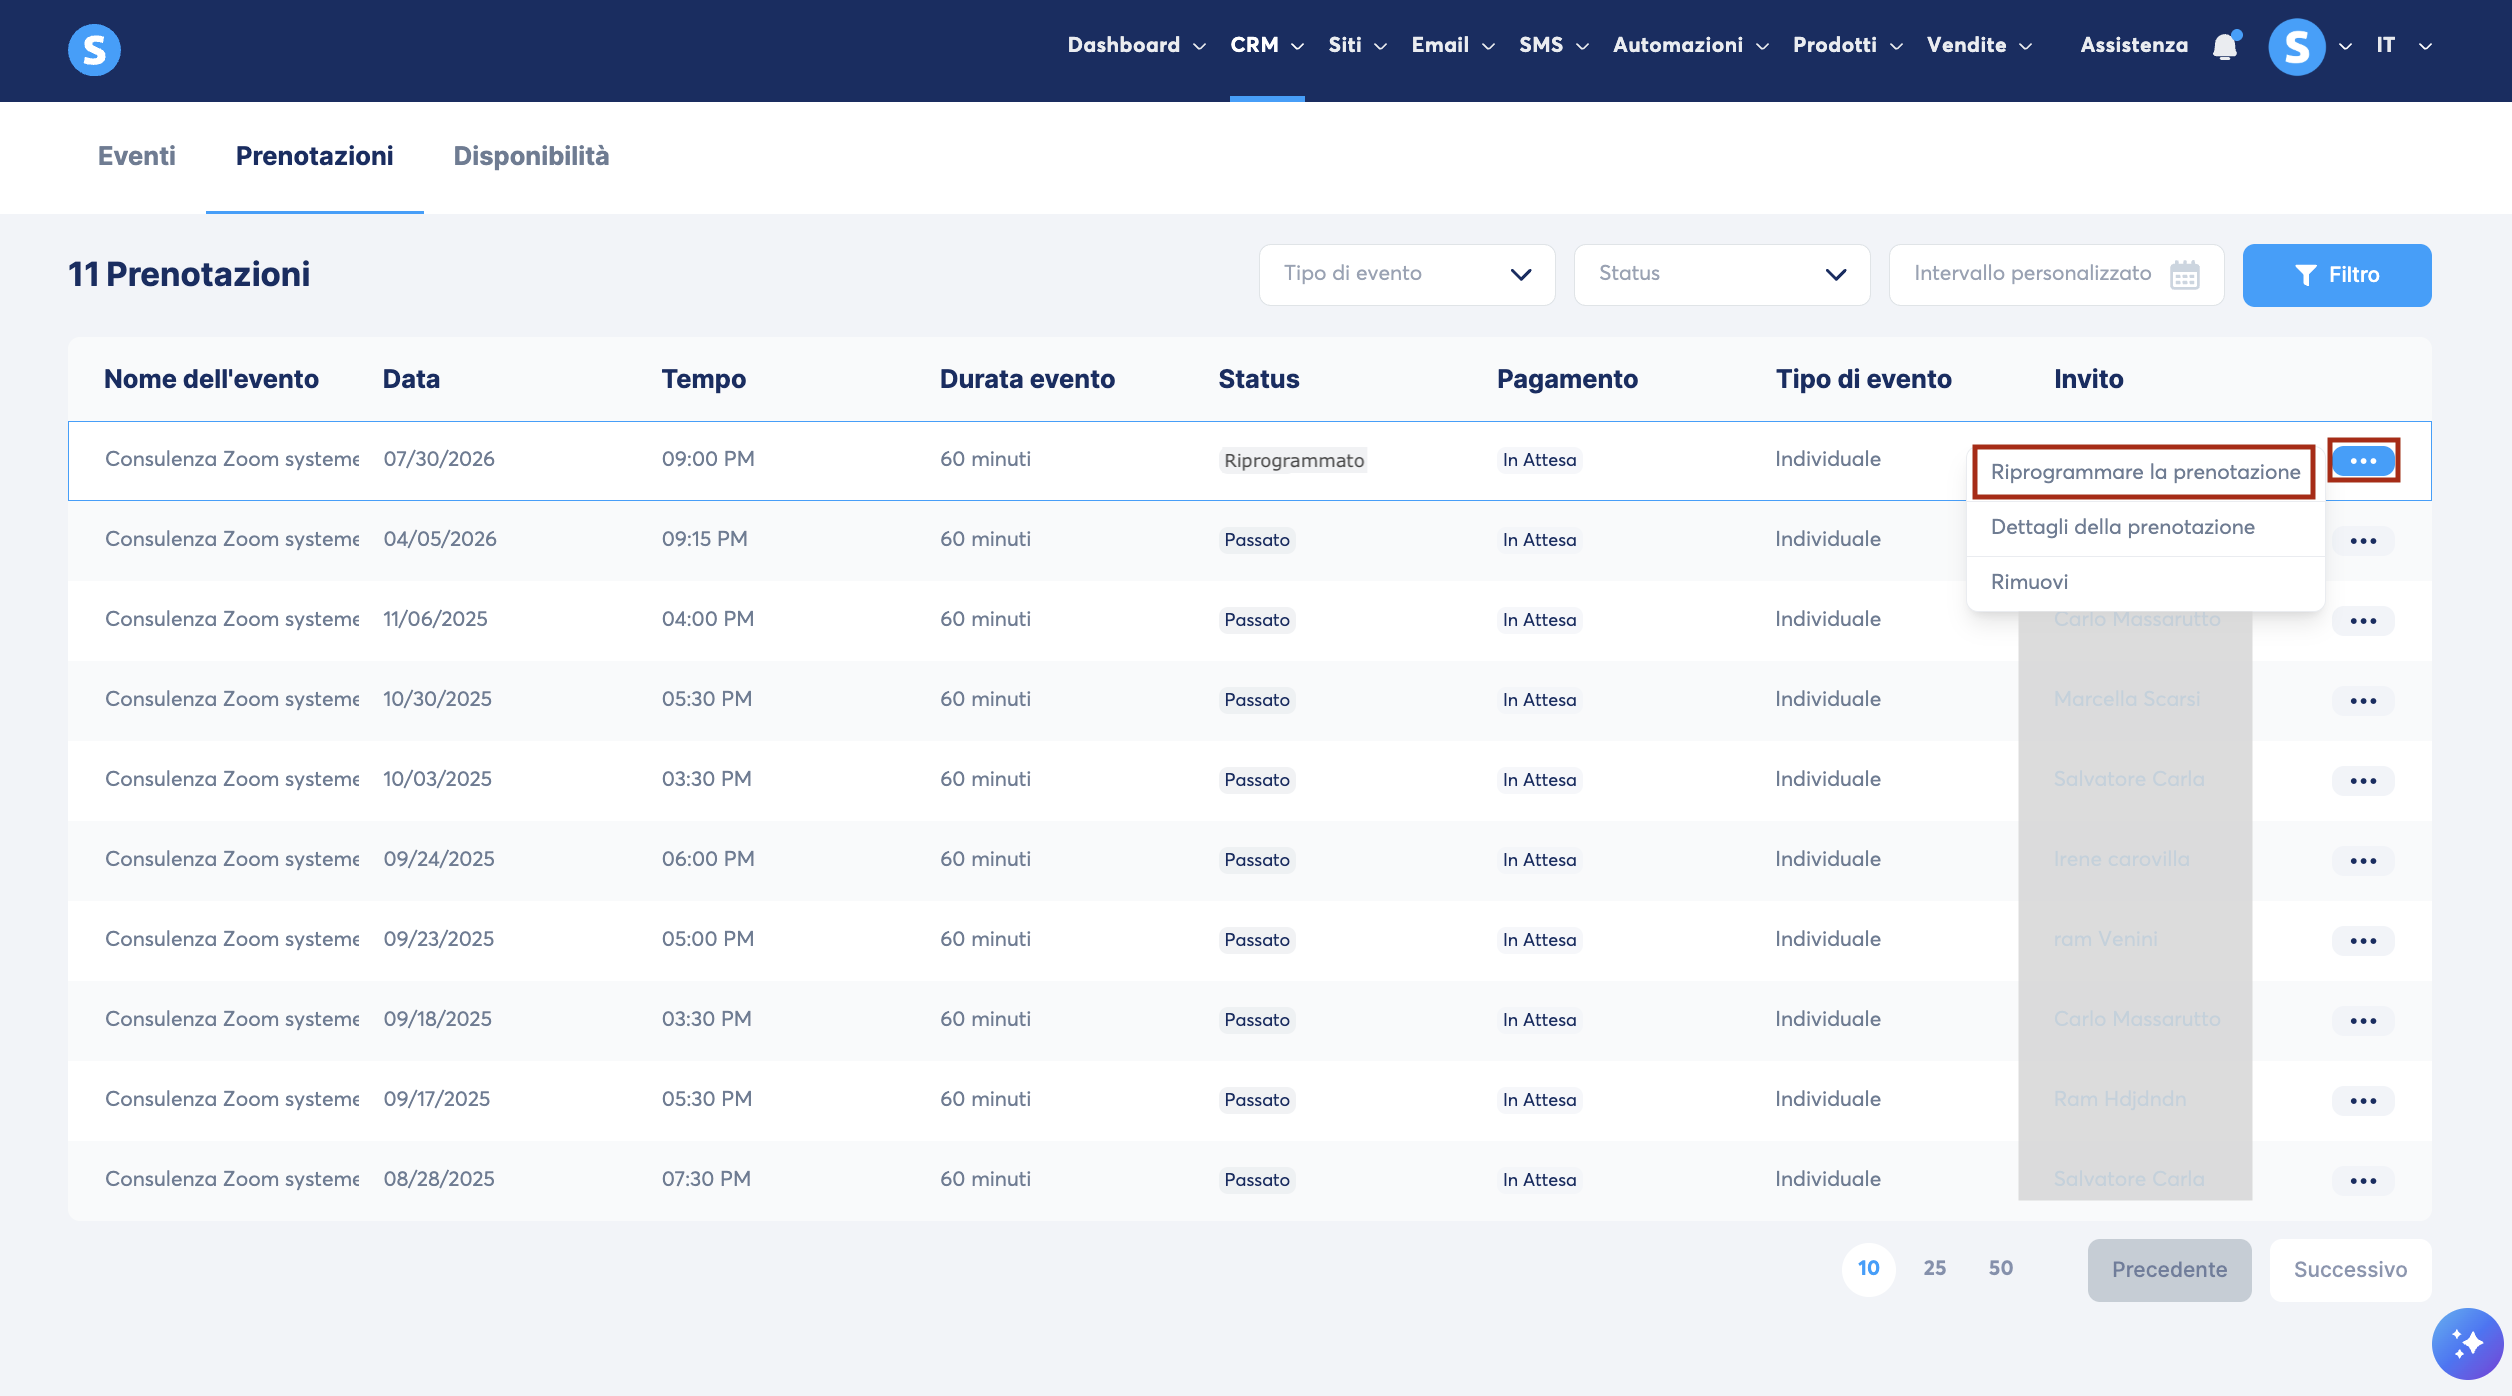Open three-dot menu for the 04/05/2026 booking
The height and width of the screenshot is (1396, 2512).
[x=2363, y=541]
